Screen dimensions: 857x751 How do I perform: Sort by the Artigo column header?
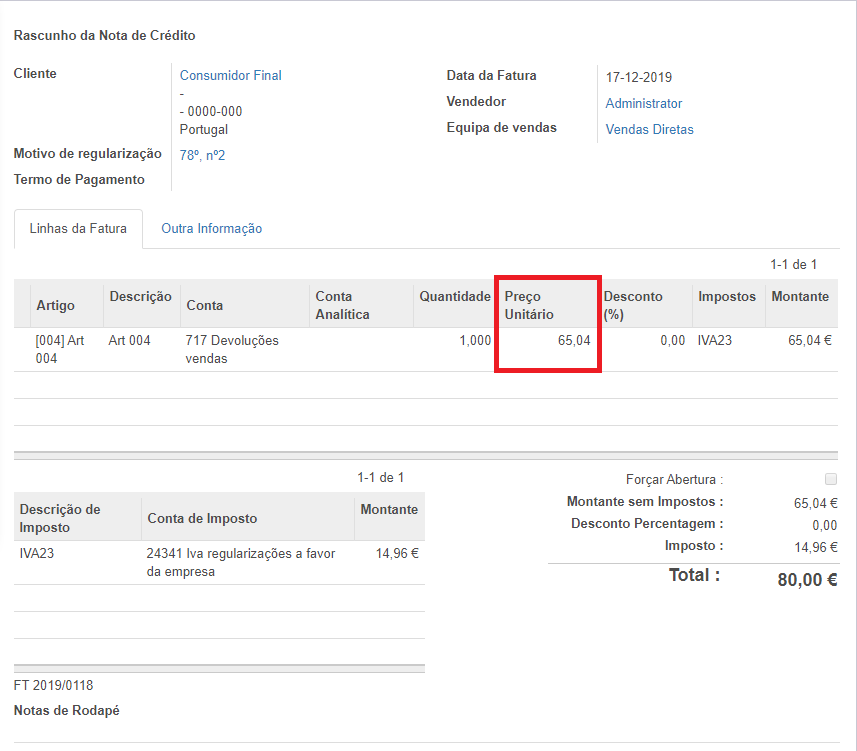click(56, 305)
